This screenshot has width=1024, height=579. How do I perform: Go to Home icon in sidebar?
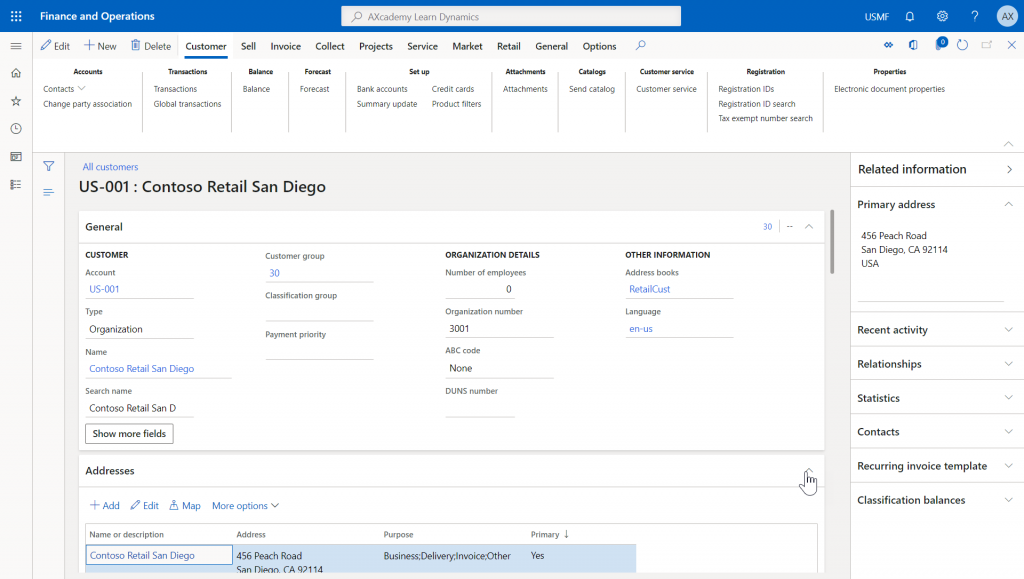pyautogui.click(x=16, y=73)
